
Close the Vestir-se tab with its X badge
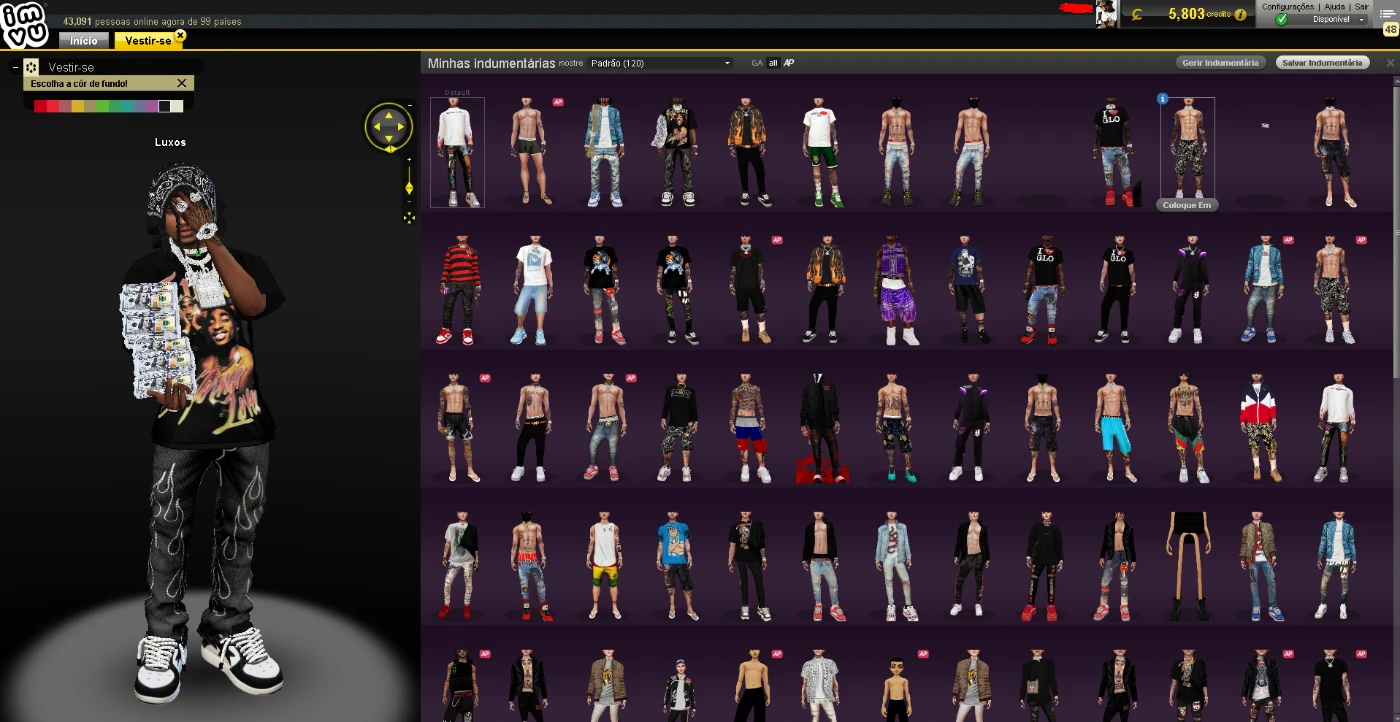(x=180, y=35)
